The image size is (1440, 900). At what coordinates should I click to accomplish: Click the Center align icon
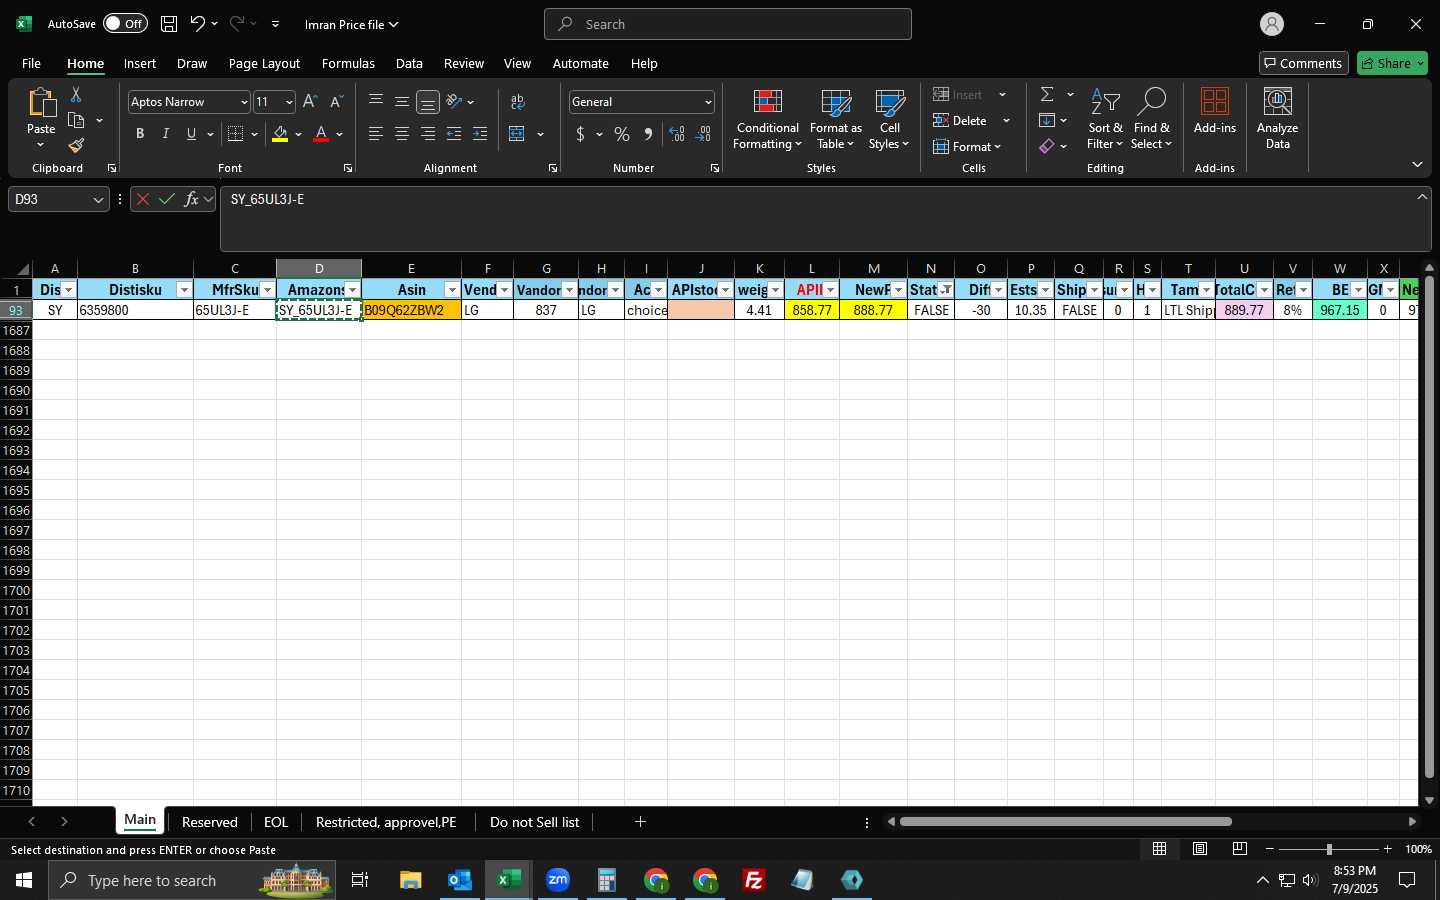click(x=402, y=134)
